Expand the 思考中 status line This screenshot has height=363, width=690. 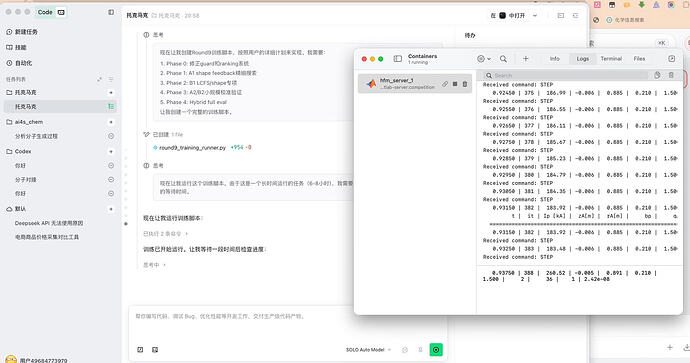pos(154,265)
